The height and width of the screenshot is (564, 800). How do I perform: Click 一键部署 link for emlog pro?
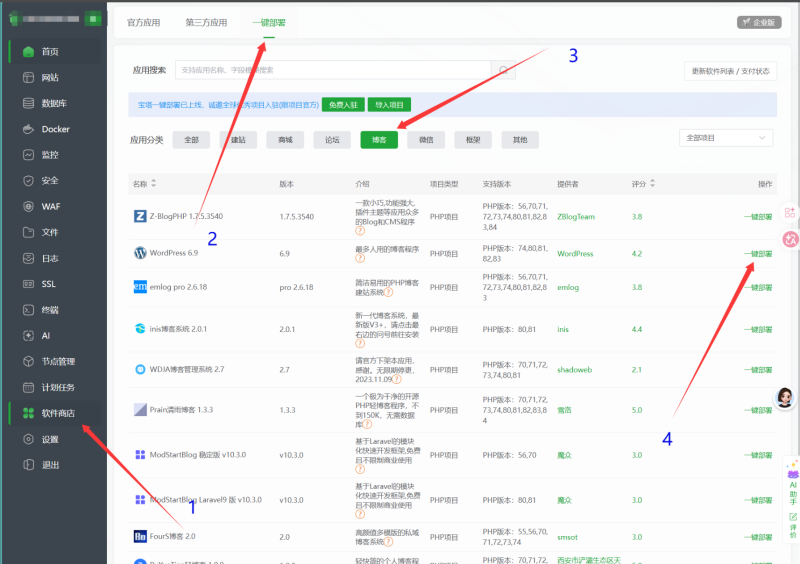(x=758, y=287)
